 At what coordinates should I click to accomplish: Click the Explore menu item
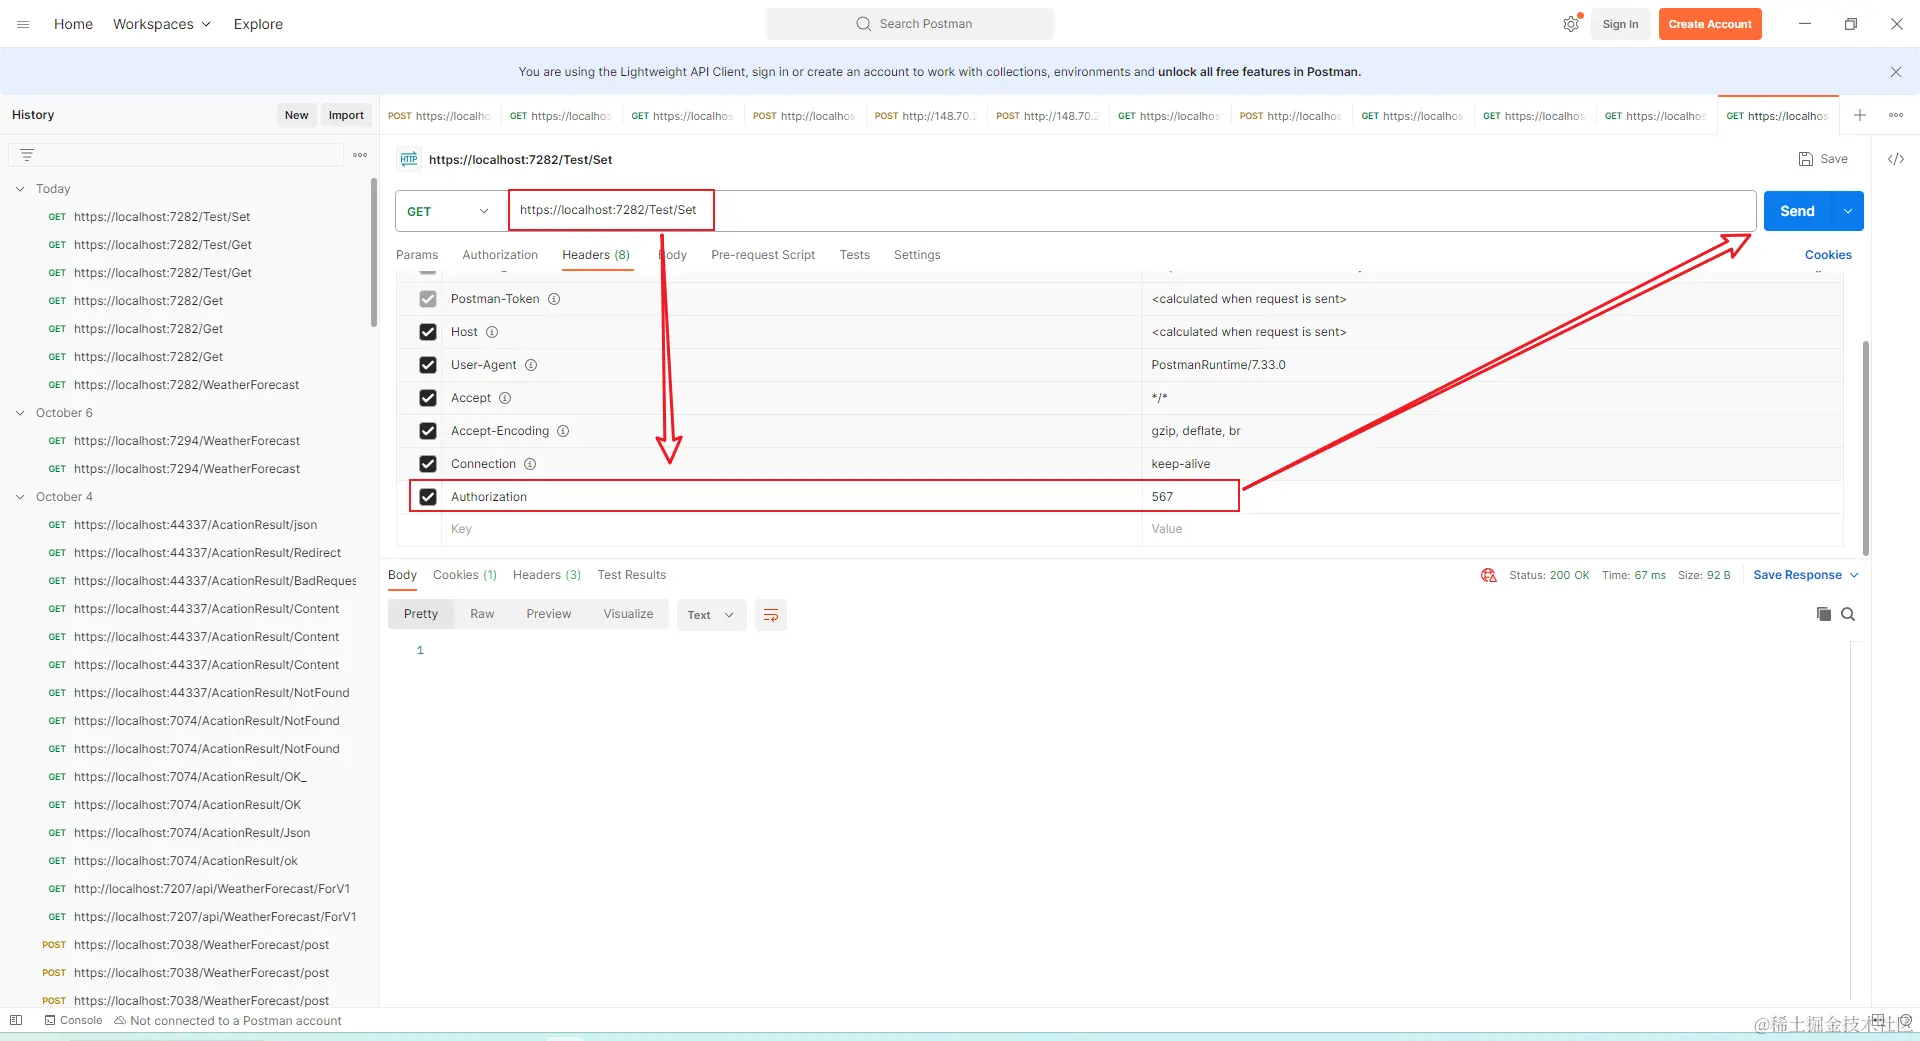[x=258, y=24]
